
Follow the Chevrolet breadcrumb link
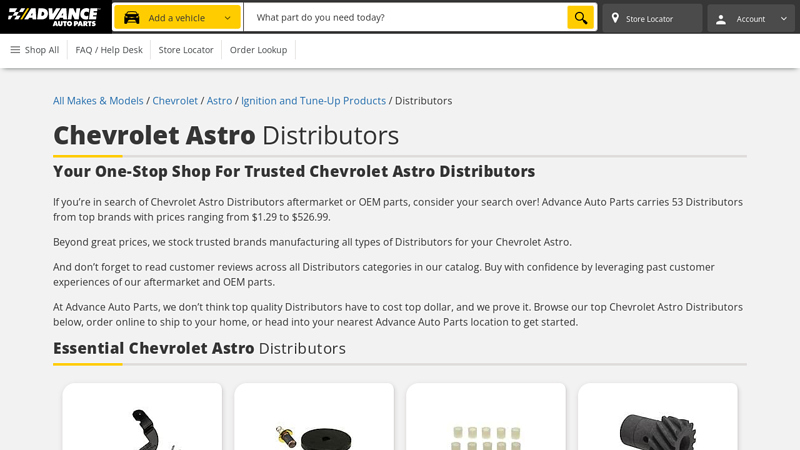coord(175,101)
